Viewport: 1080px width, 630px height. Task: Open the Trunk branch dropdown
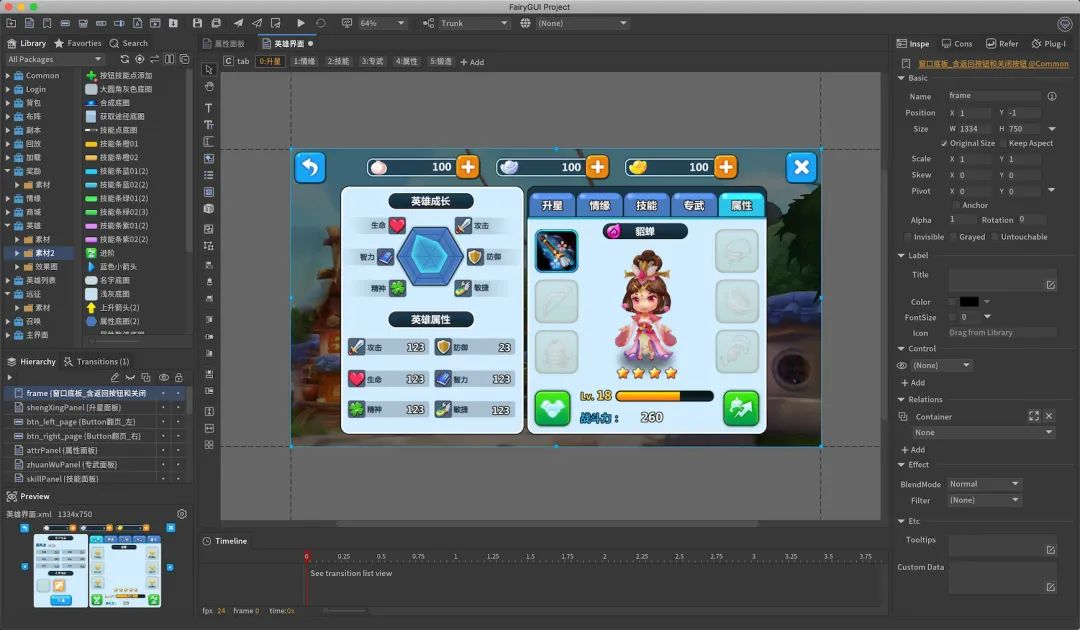coord(474,23)
